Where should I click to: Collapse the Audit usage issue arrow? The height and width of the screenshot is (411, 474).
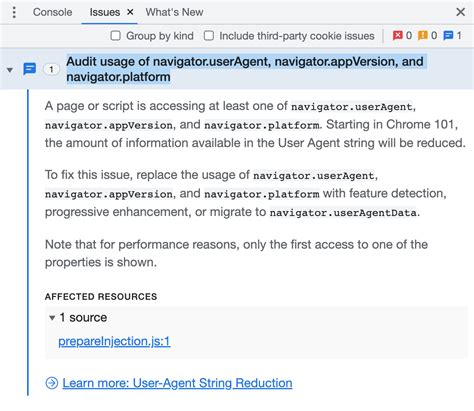click(x=10, y=70)
